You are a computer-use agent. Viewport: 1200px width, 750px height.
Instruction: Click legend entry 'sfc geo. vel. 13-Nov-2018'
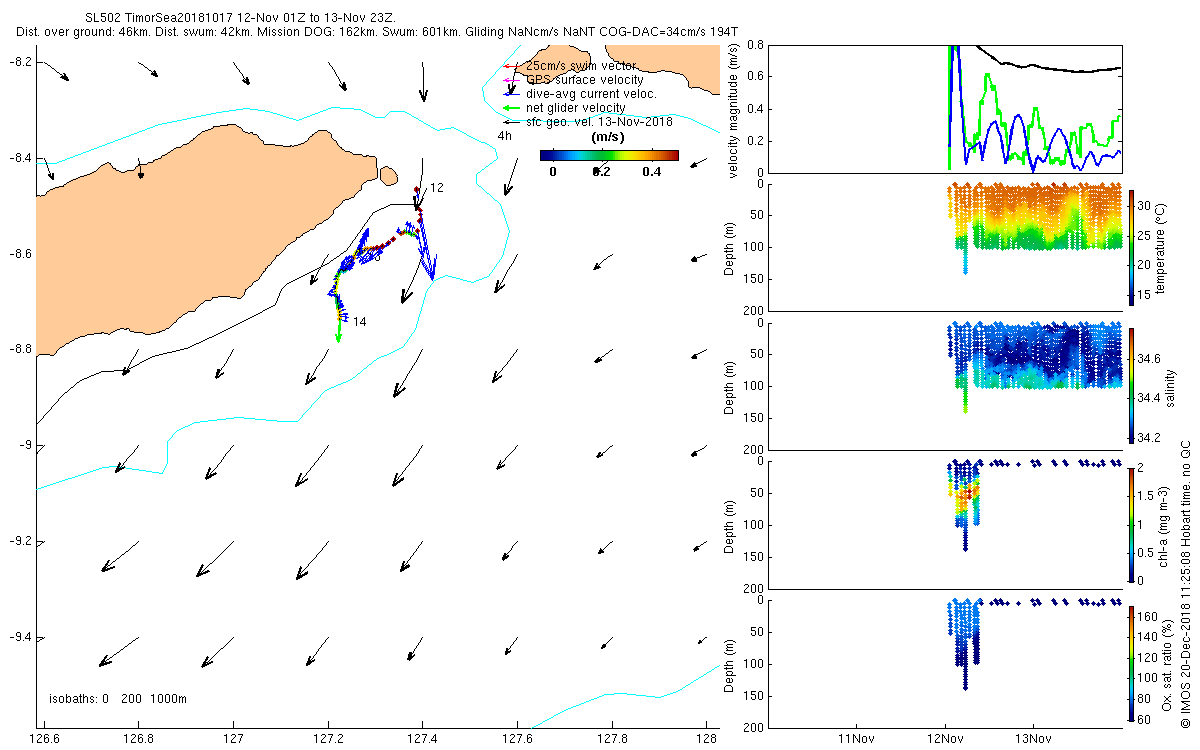(599, 122)
